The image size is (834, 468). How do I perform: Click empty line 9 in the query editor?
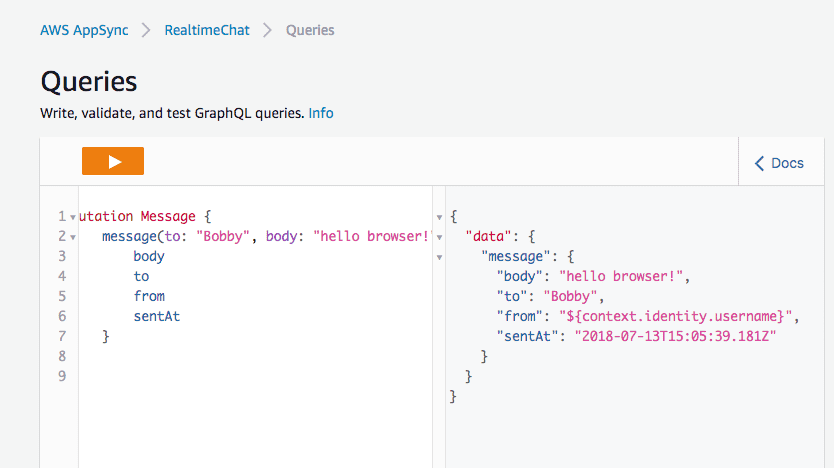pyautogui.click(x=250, y=376)
